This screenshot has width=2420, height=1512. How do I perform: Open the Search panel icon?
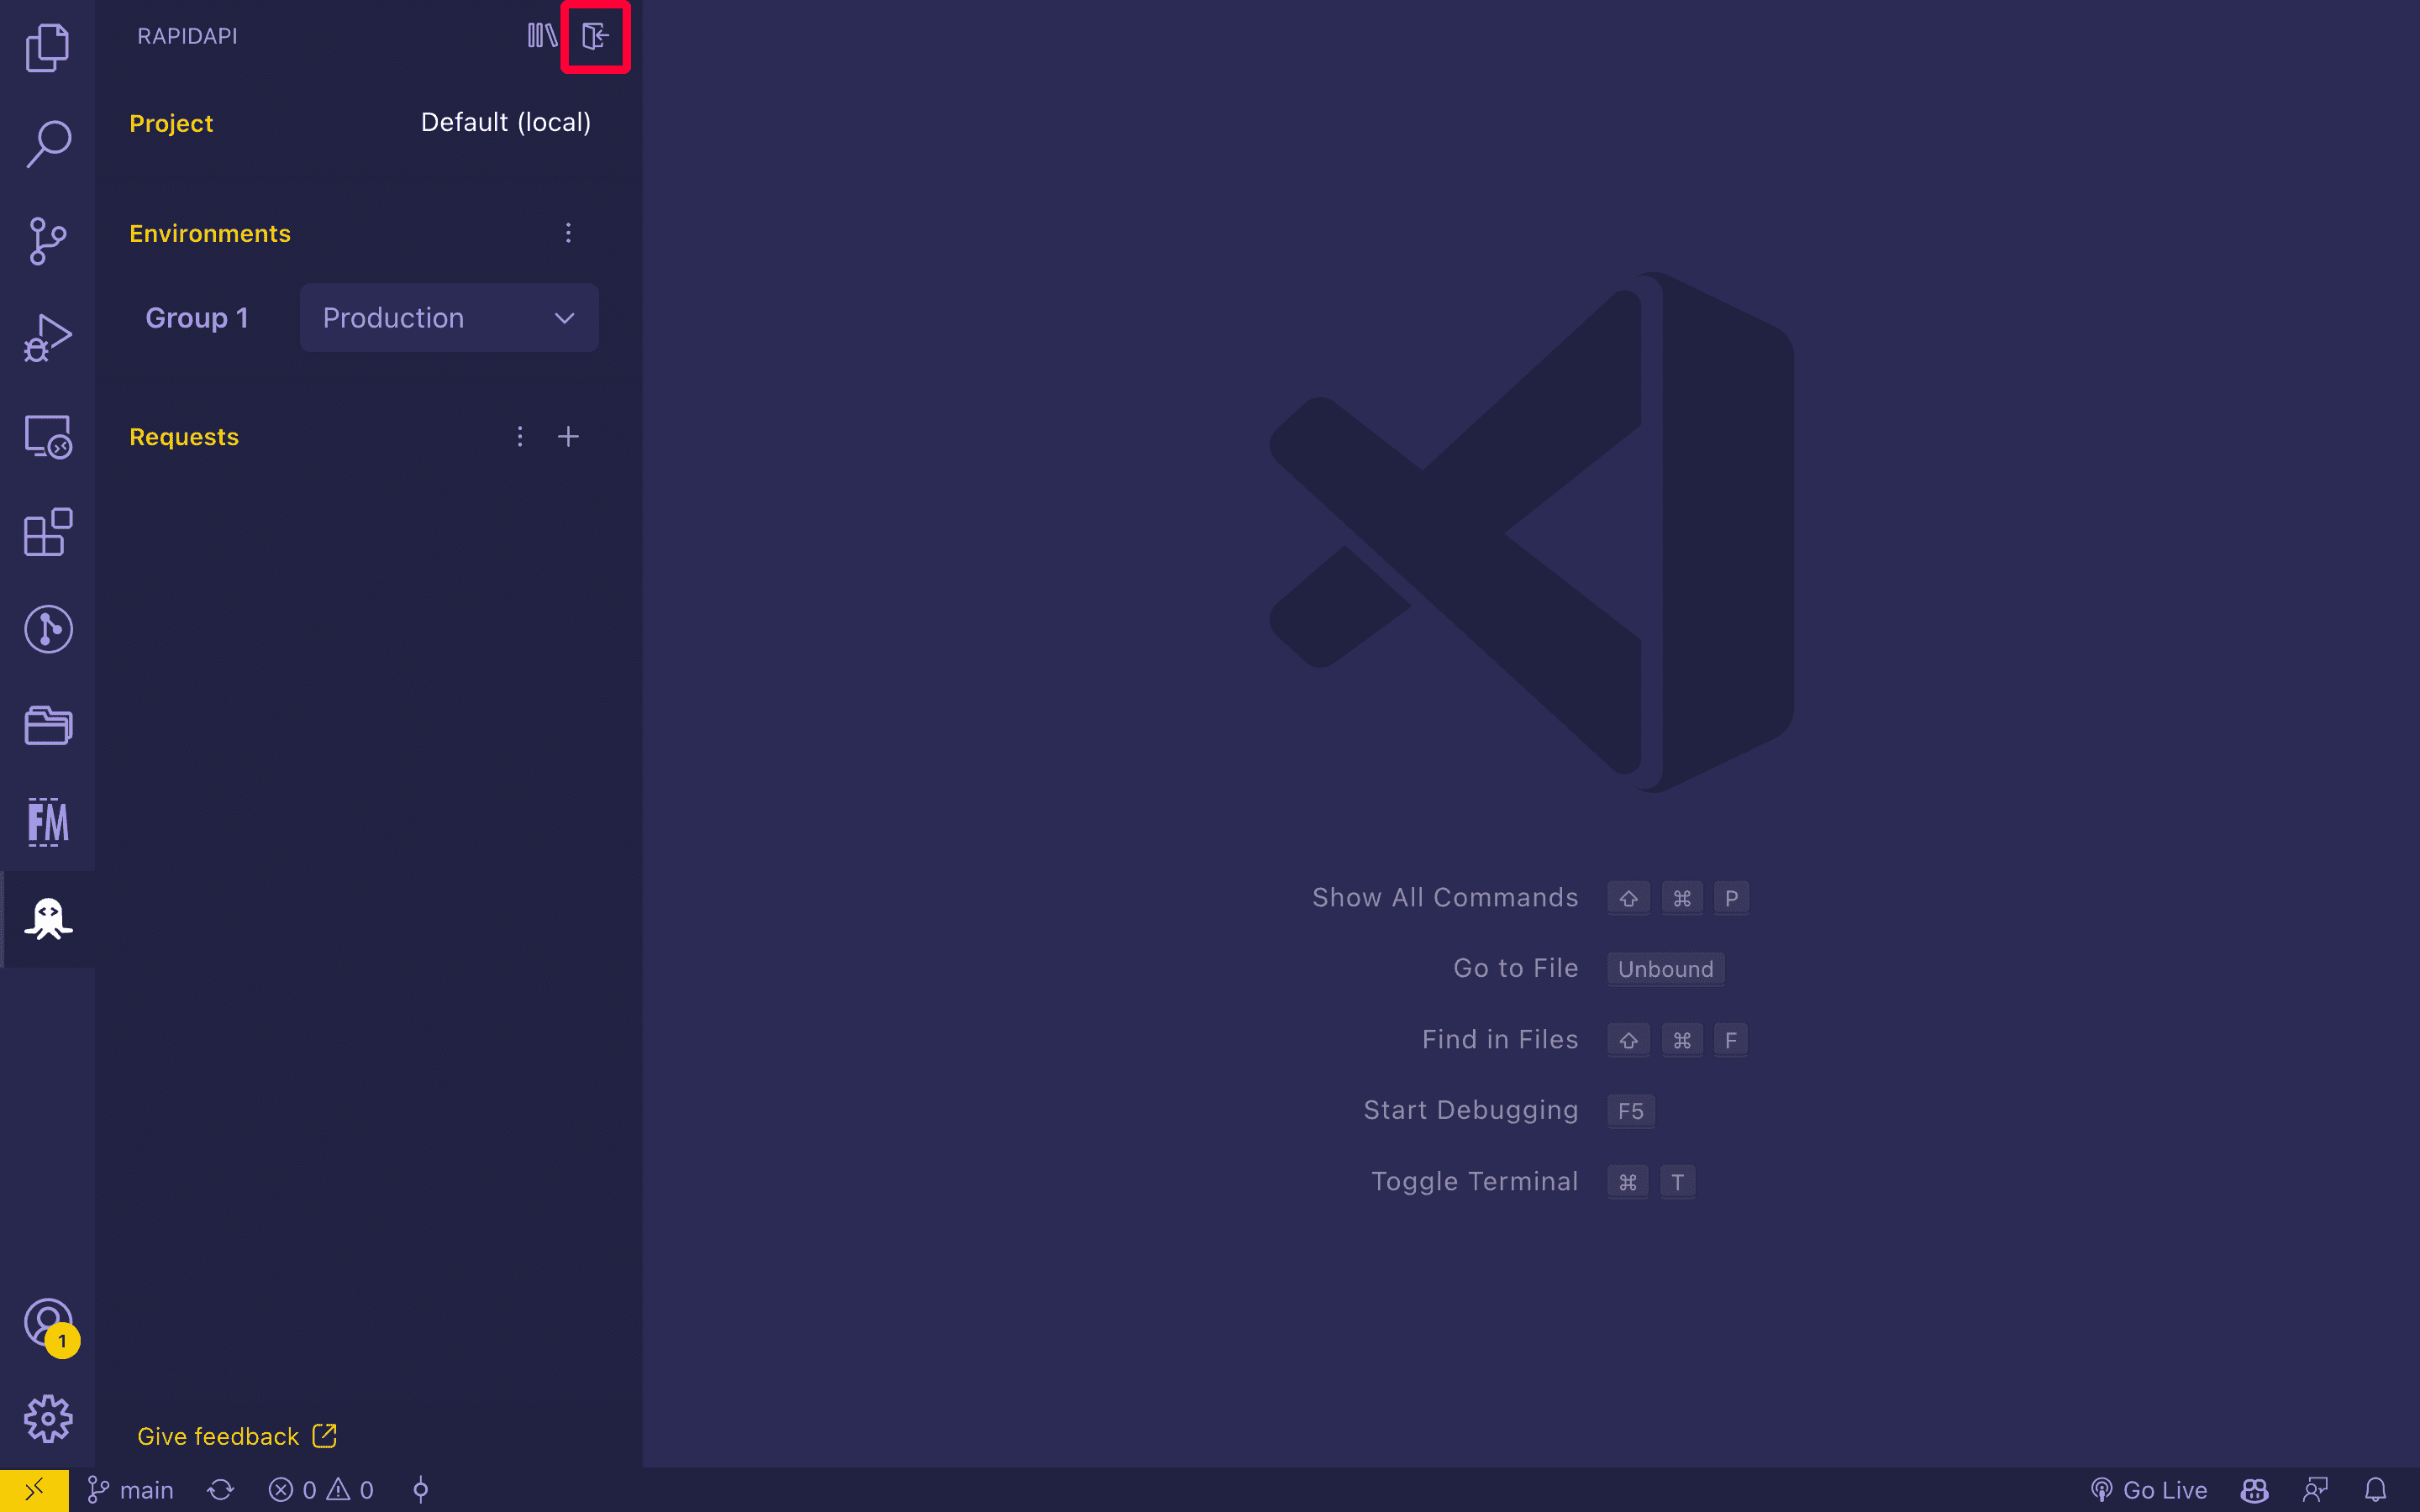pyautogui.click(x=47, y=144)
